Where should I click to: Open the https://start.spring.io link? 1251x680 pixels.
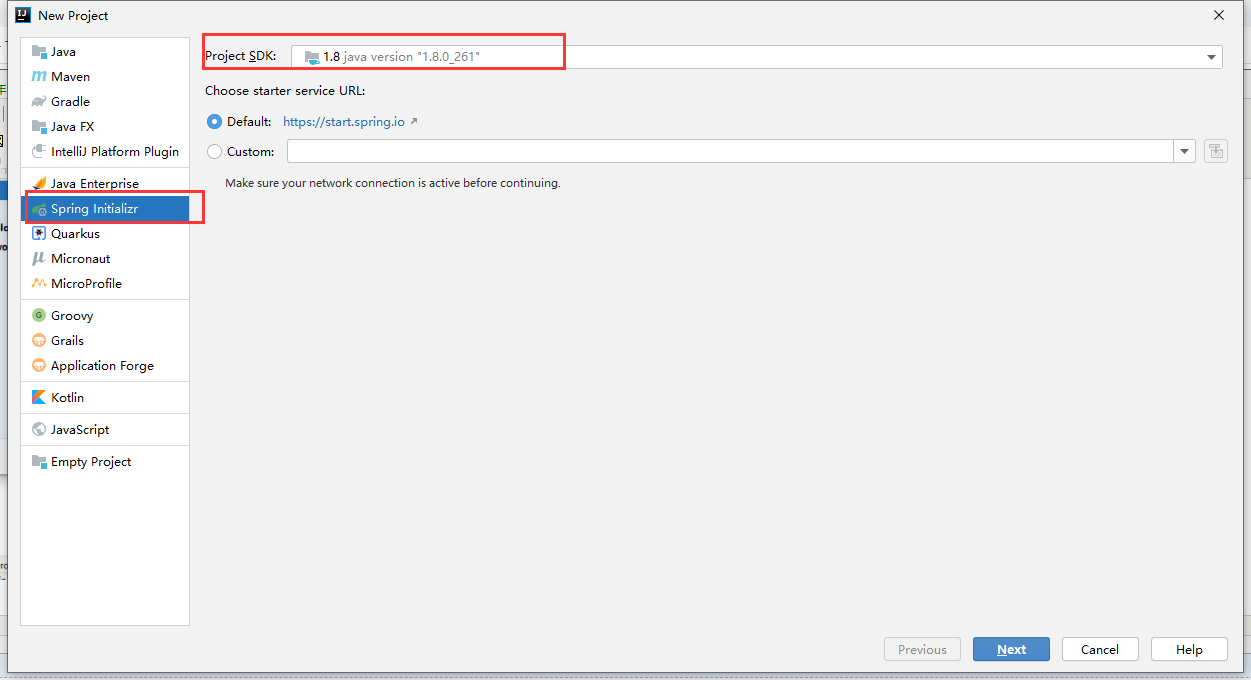344,122
